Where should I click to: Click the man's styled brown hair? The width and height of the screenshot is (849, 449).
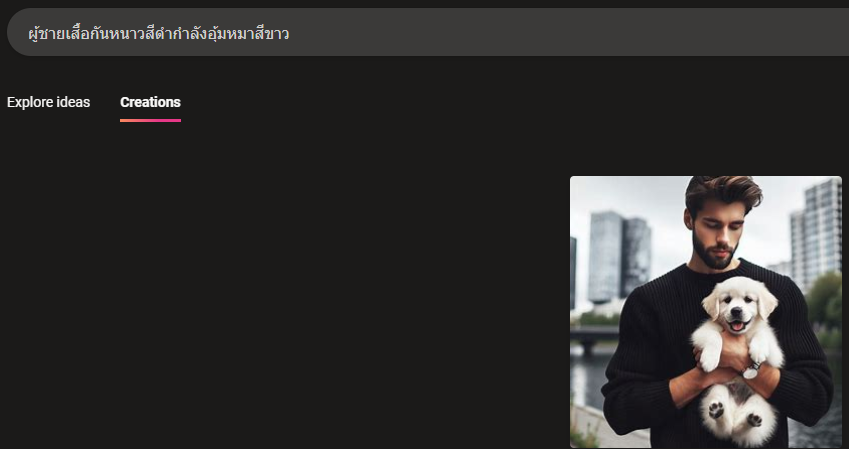tap(724, 192)
